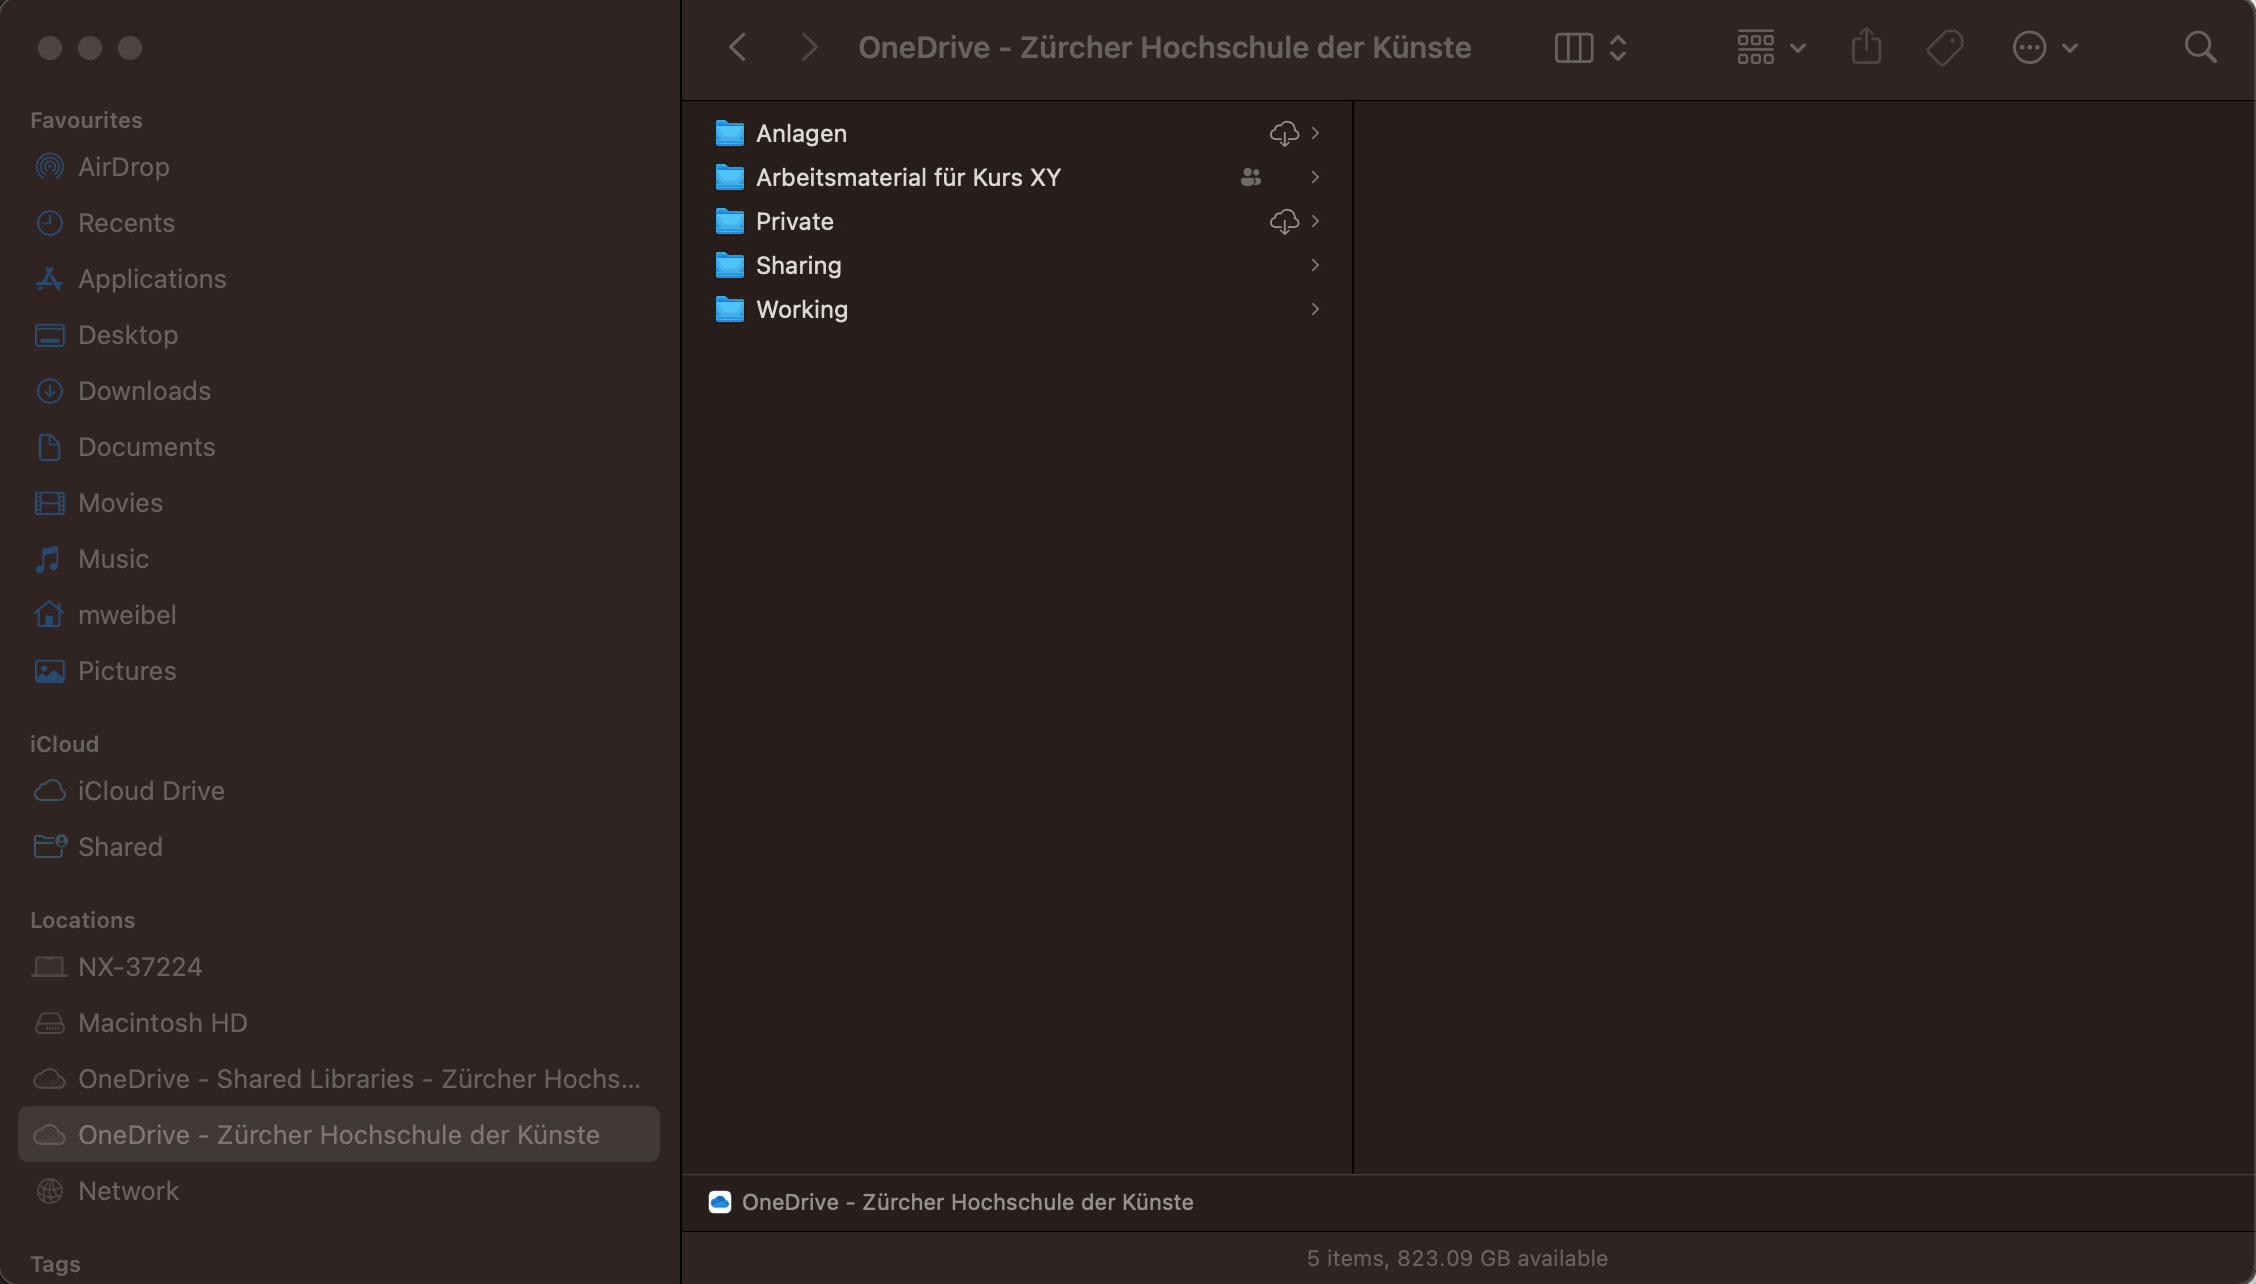Select AirDrop in the sidebar
Screen dimensions: 2256x1284
pos(123,167)
